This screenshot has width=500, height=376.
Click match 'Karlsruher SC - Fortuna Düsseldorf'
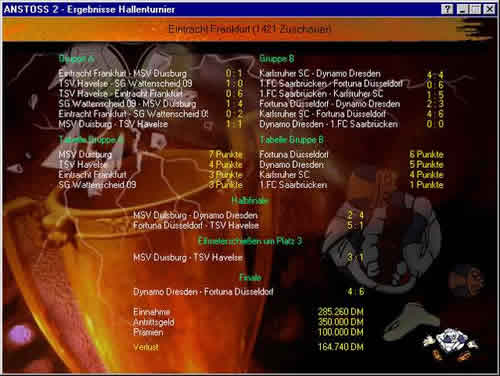coord(322,114)
